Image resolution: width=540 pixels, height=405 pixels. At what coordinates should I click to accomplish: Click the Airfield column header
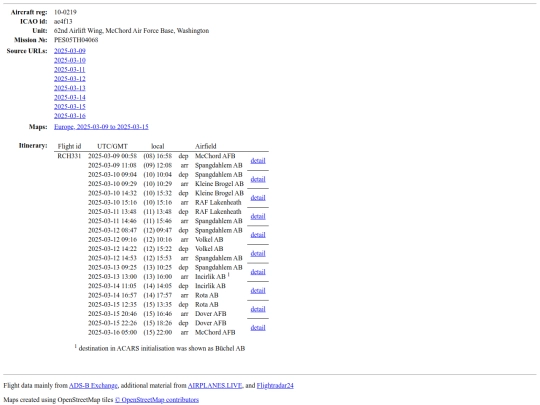click(206, 146)
